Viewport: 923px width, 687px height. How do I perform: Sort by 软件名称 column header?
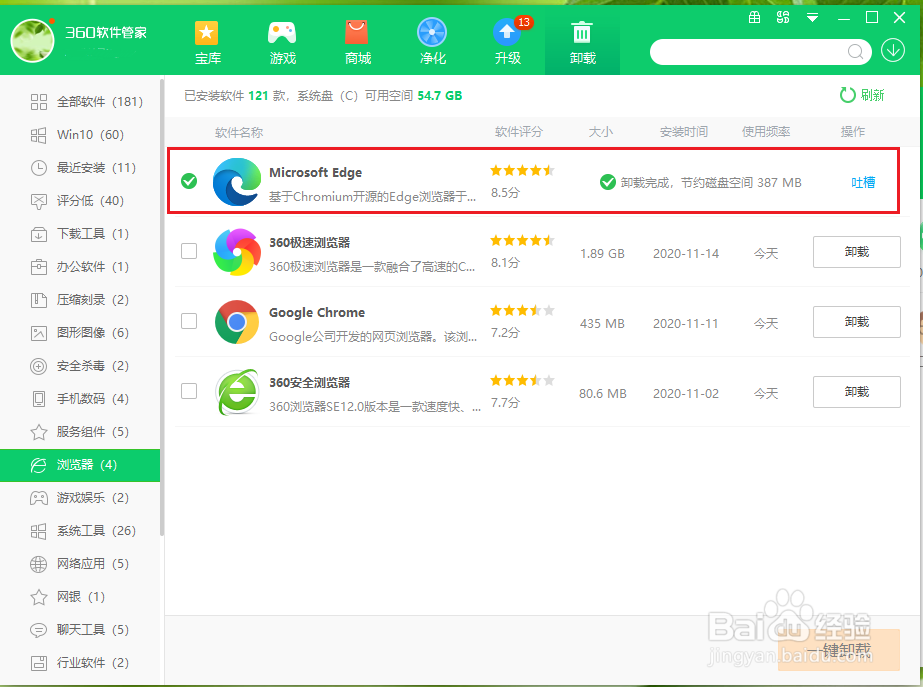coord(239,132)
